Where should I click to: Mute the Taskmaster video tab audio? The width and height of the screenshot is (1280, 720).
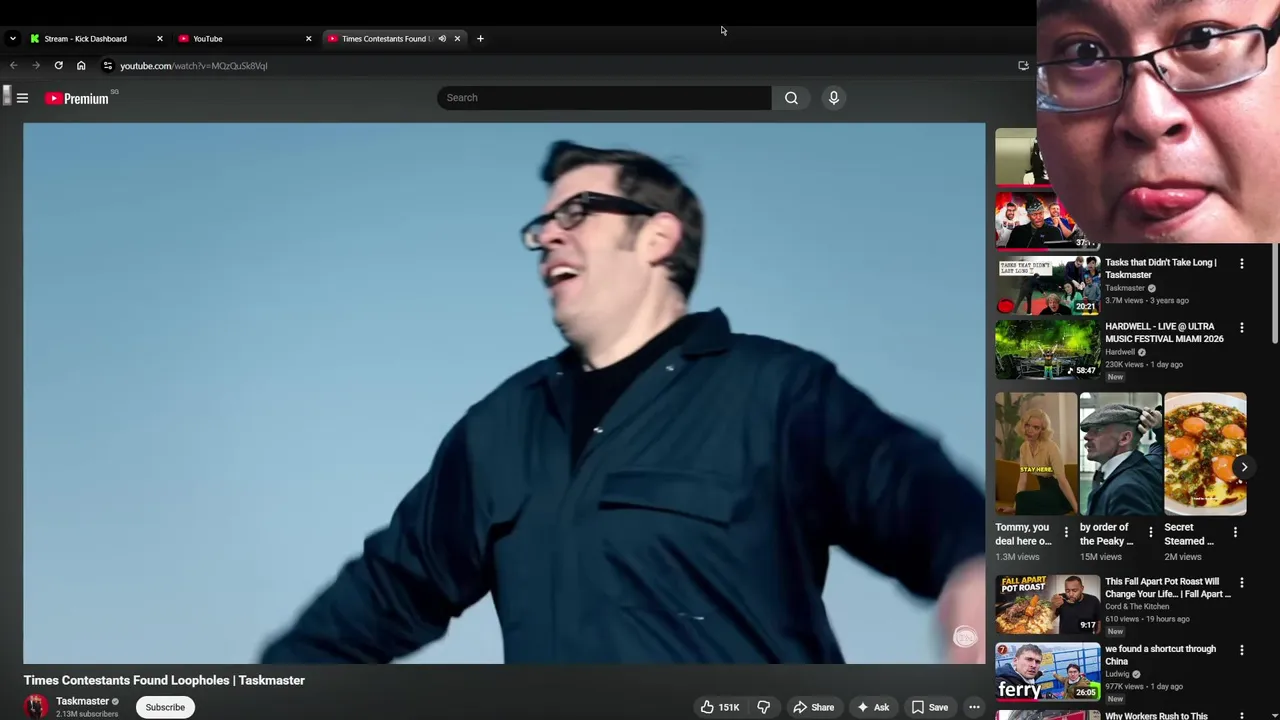[442, 39]
